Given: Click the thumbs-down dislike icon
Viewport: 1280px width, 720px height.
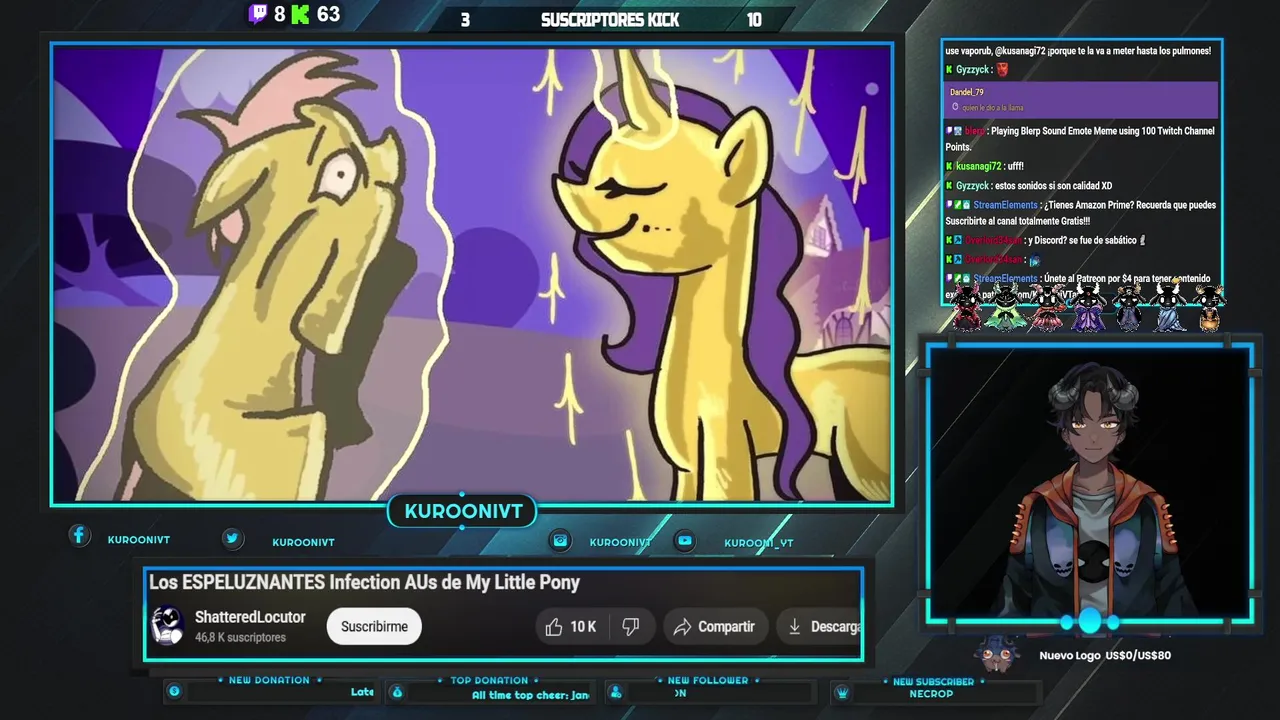Looking at the screenshot, I should point(631,626).
